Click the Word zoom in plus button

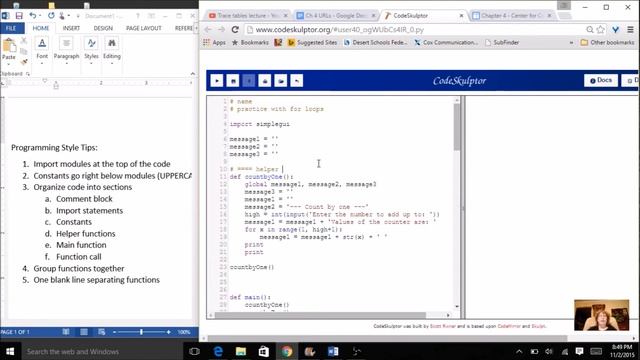[x=168, y=332]
